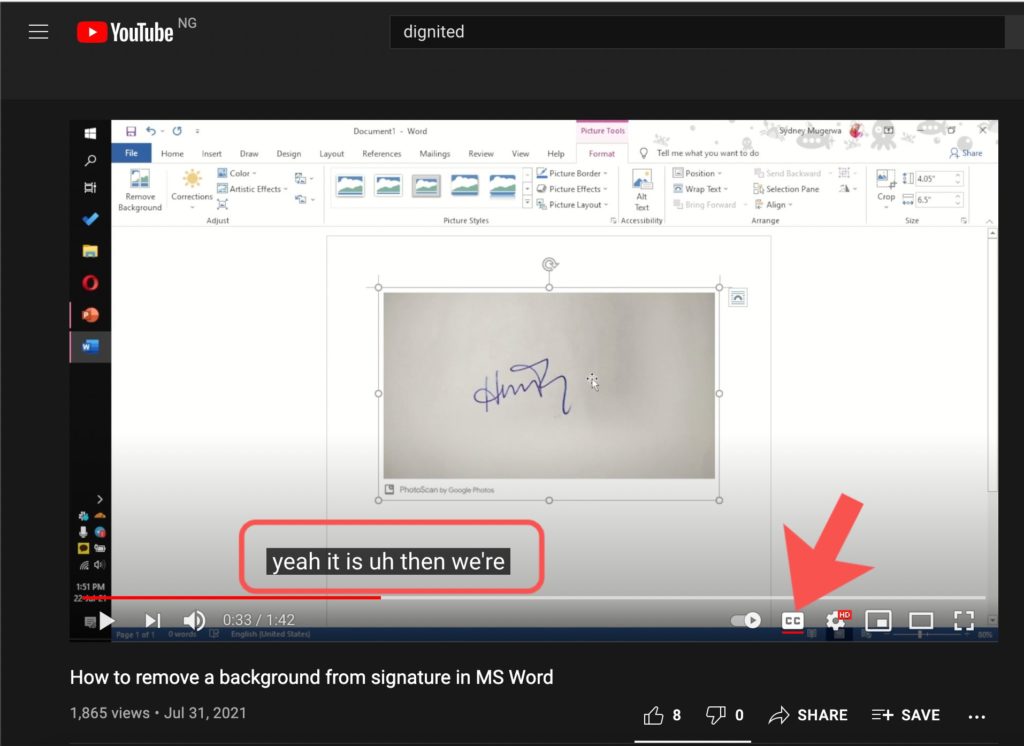Click the SAVE to playlist button

906,715
